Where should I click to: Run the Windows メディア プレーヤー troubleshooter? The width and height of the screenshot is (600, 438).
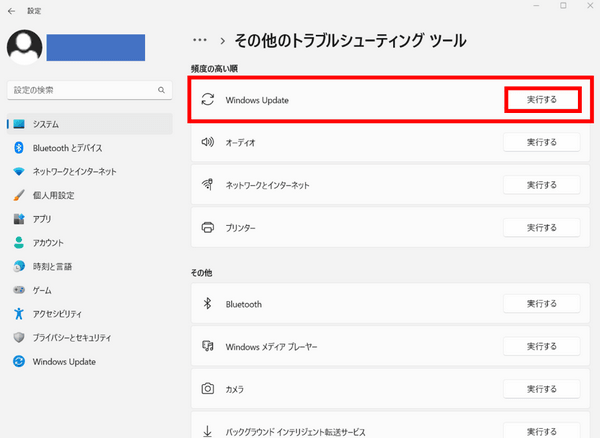coord(541,347)
